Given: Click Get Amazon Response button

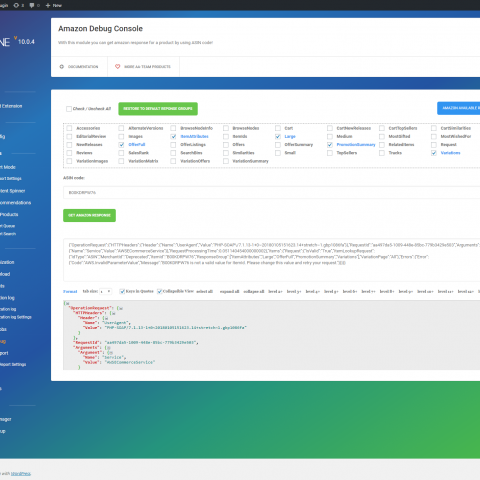Looking at the screenshot, I should (89, 215).
